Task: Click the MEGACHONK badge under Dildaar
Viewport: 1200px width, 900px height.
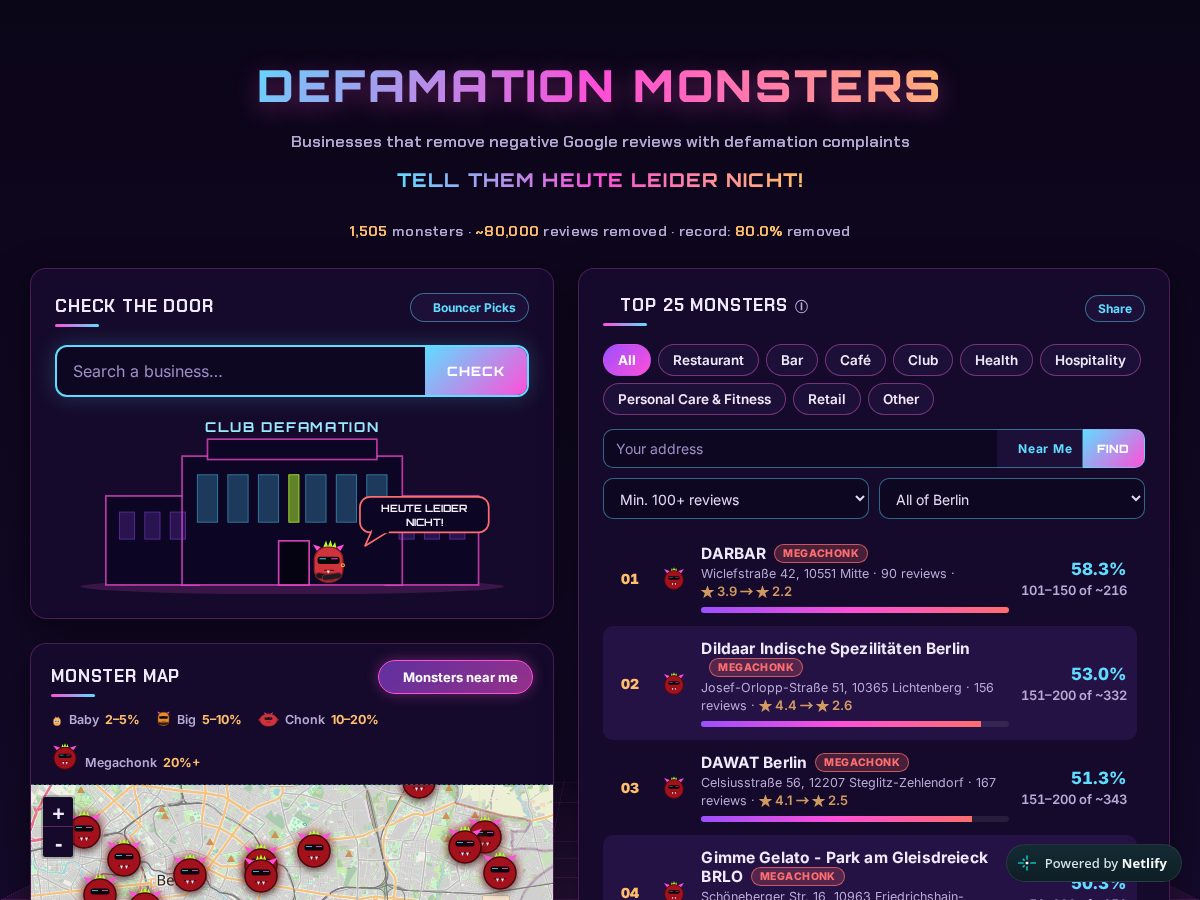Action: [756, 667]
